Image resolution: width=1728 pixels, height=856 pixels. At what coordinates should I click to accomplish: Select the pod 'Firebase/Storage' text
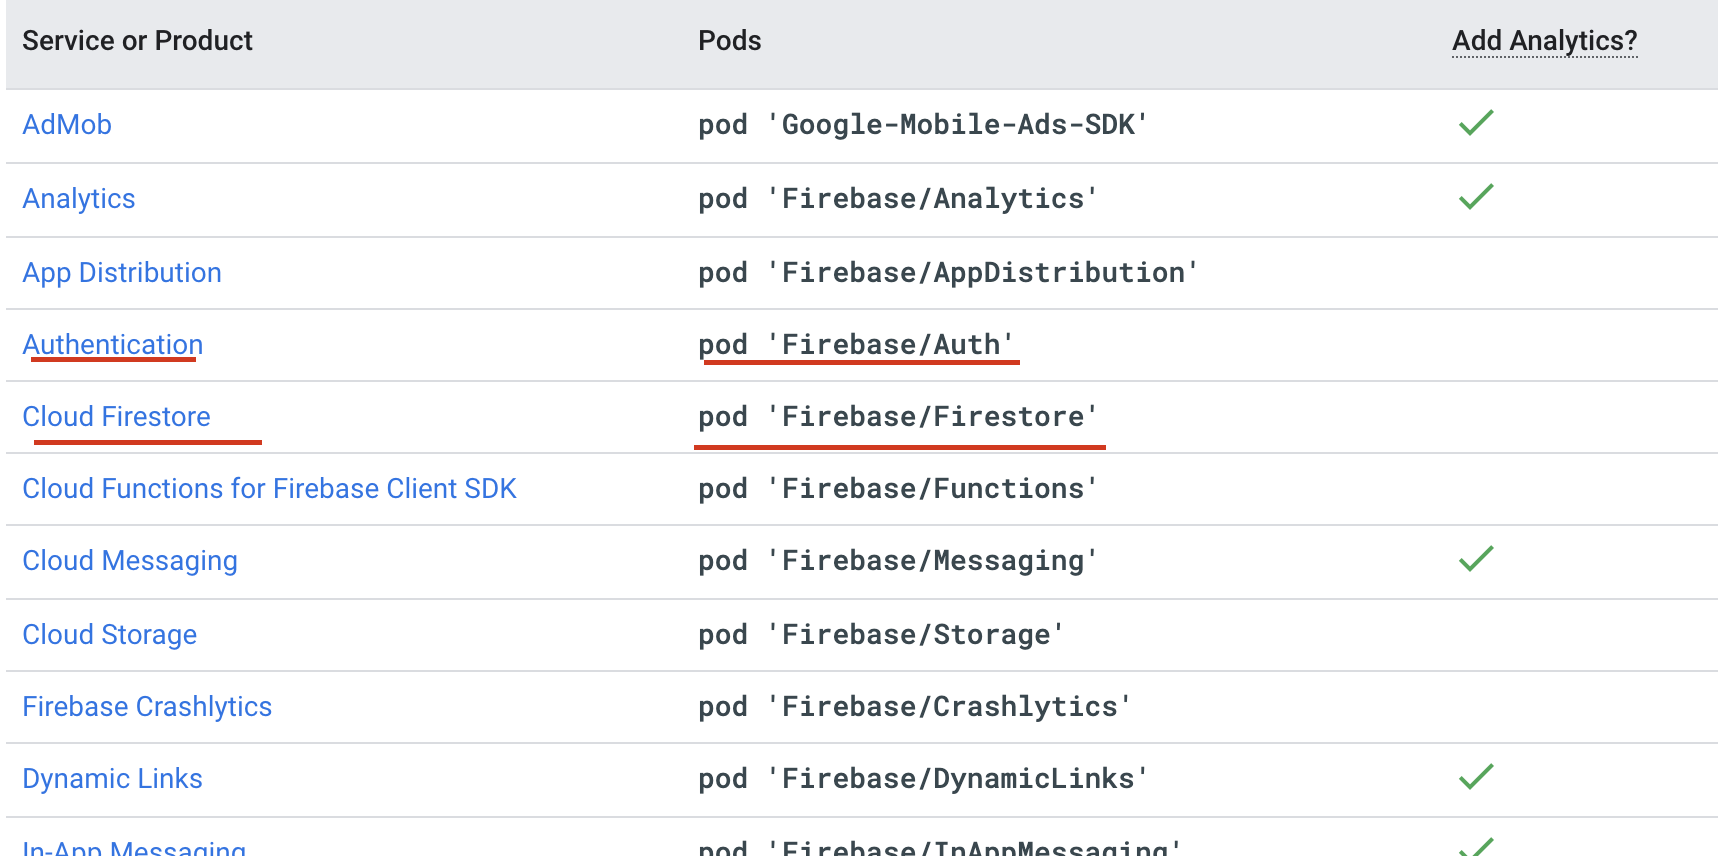881,635
